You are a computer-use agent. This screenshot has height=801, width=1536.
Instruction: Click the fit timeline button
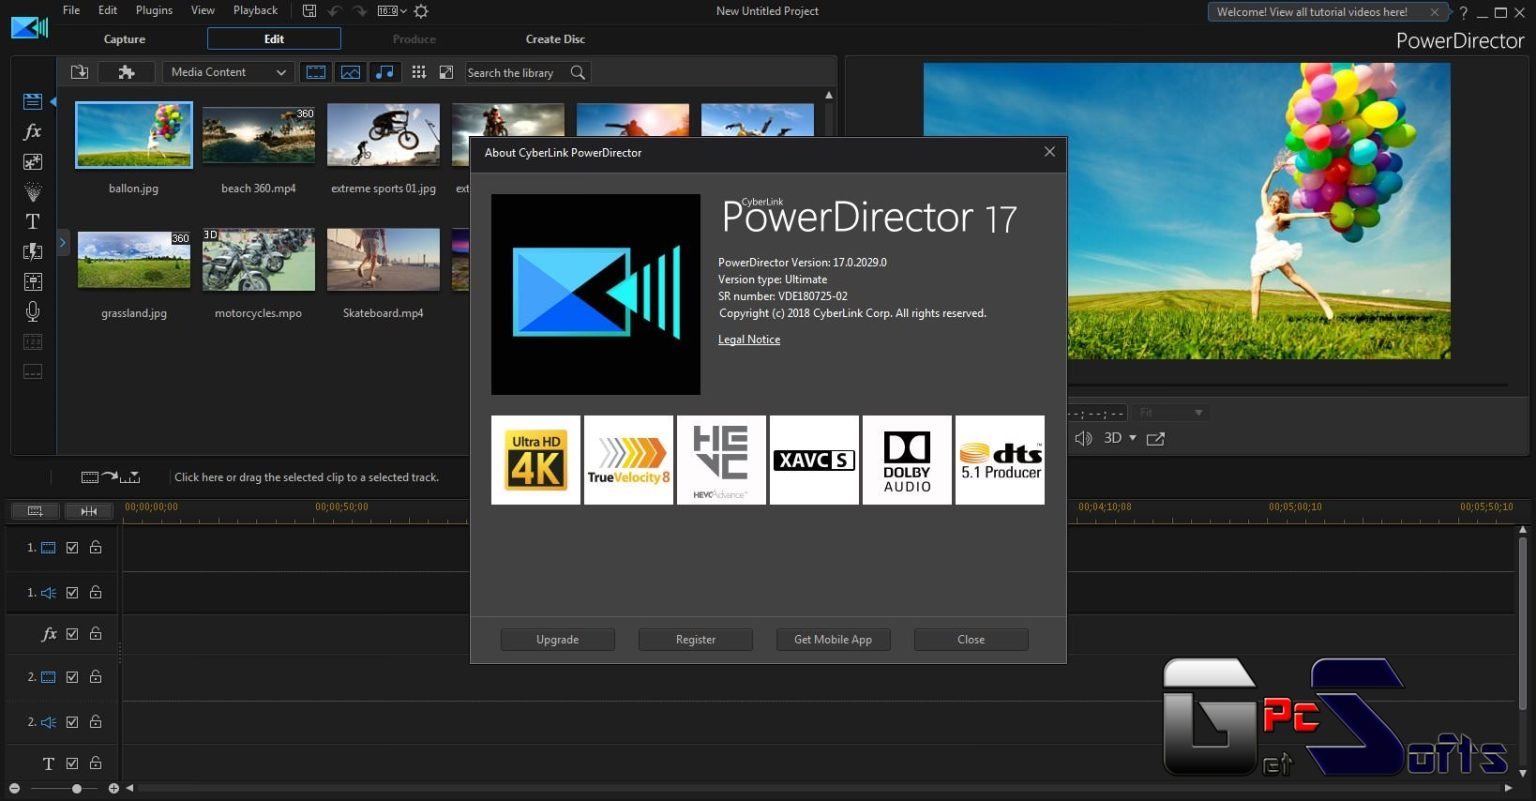click(89, 511)
